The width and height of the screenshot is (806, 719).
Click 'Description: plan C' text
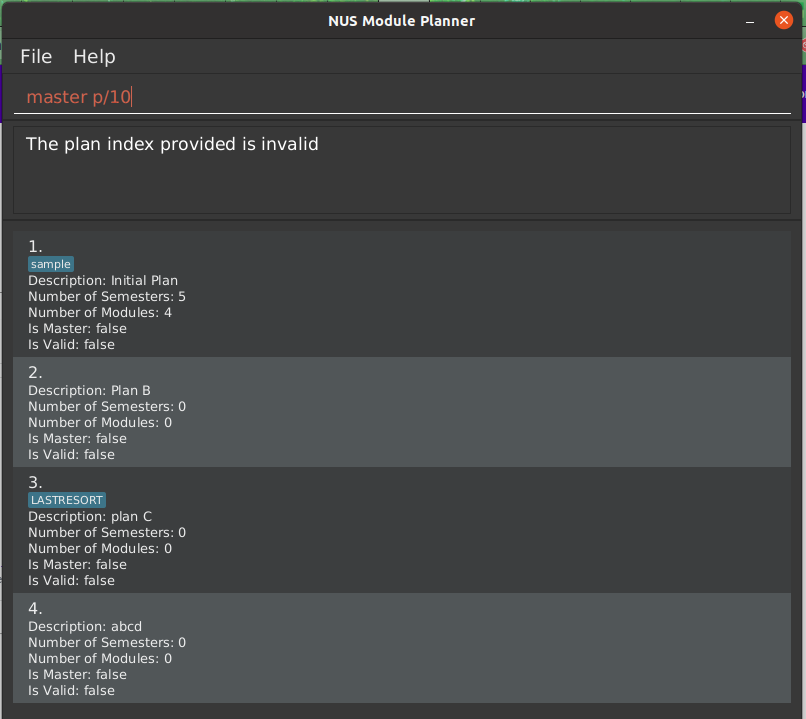pos(90,517)
